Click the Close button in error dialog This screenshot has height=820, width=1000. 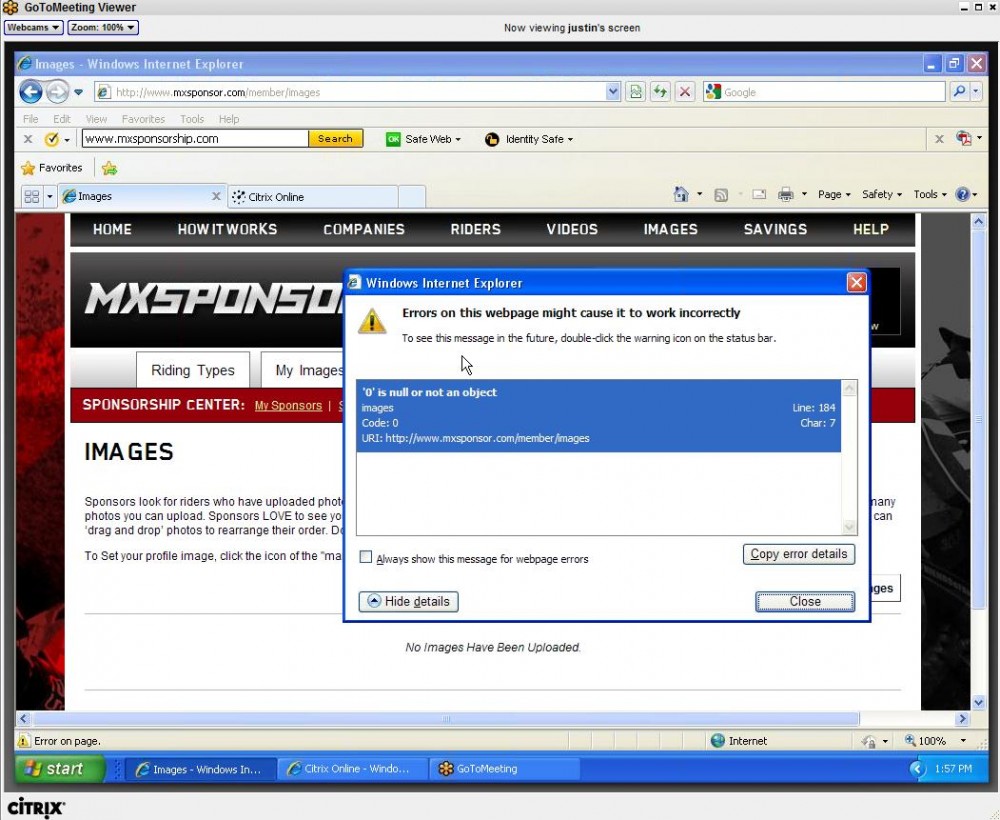(x=805, y=601)
